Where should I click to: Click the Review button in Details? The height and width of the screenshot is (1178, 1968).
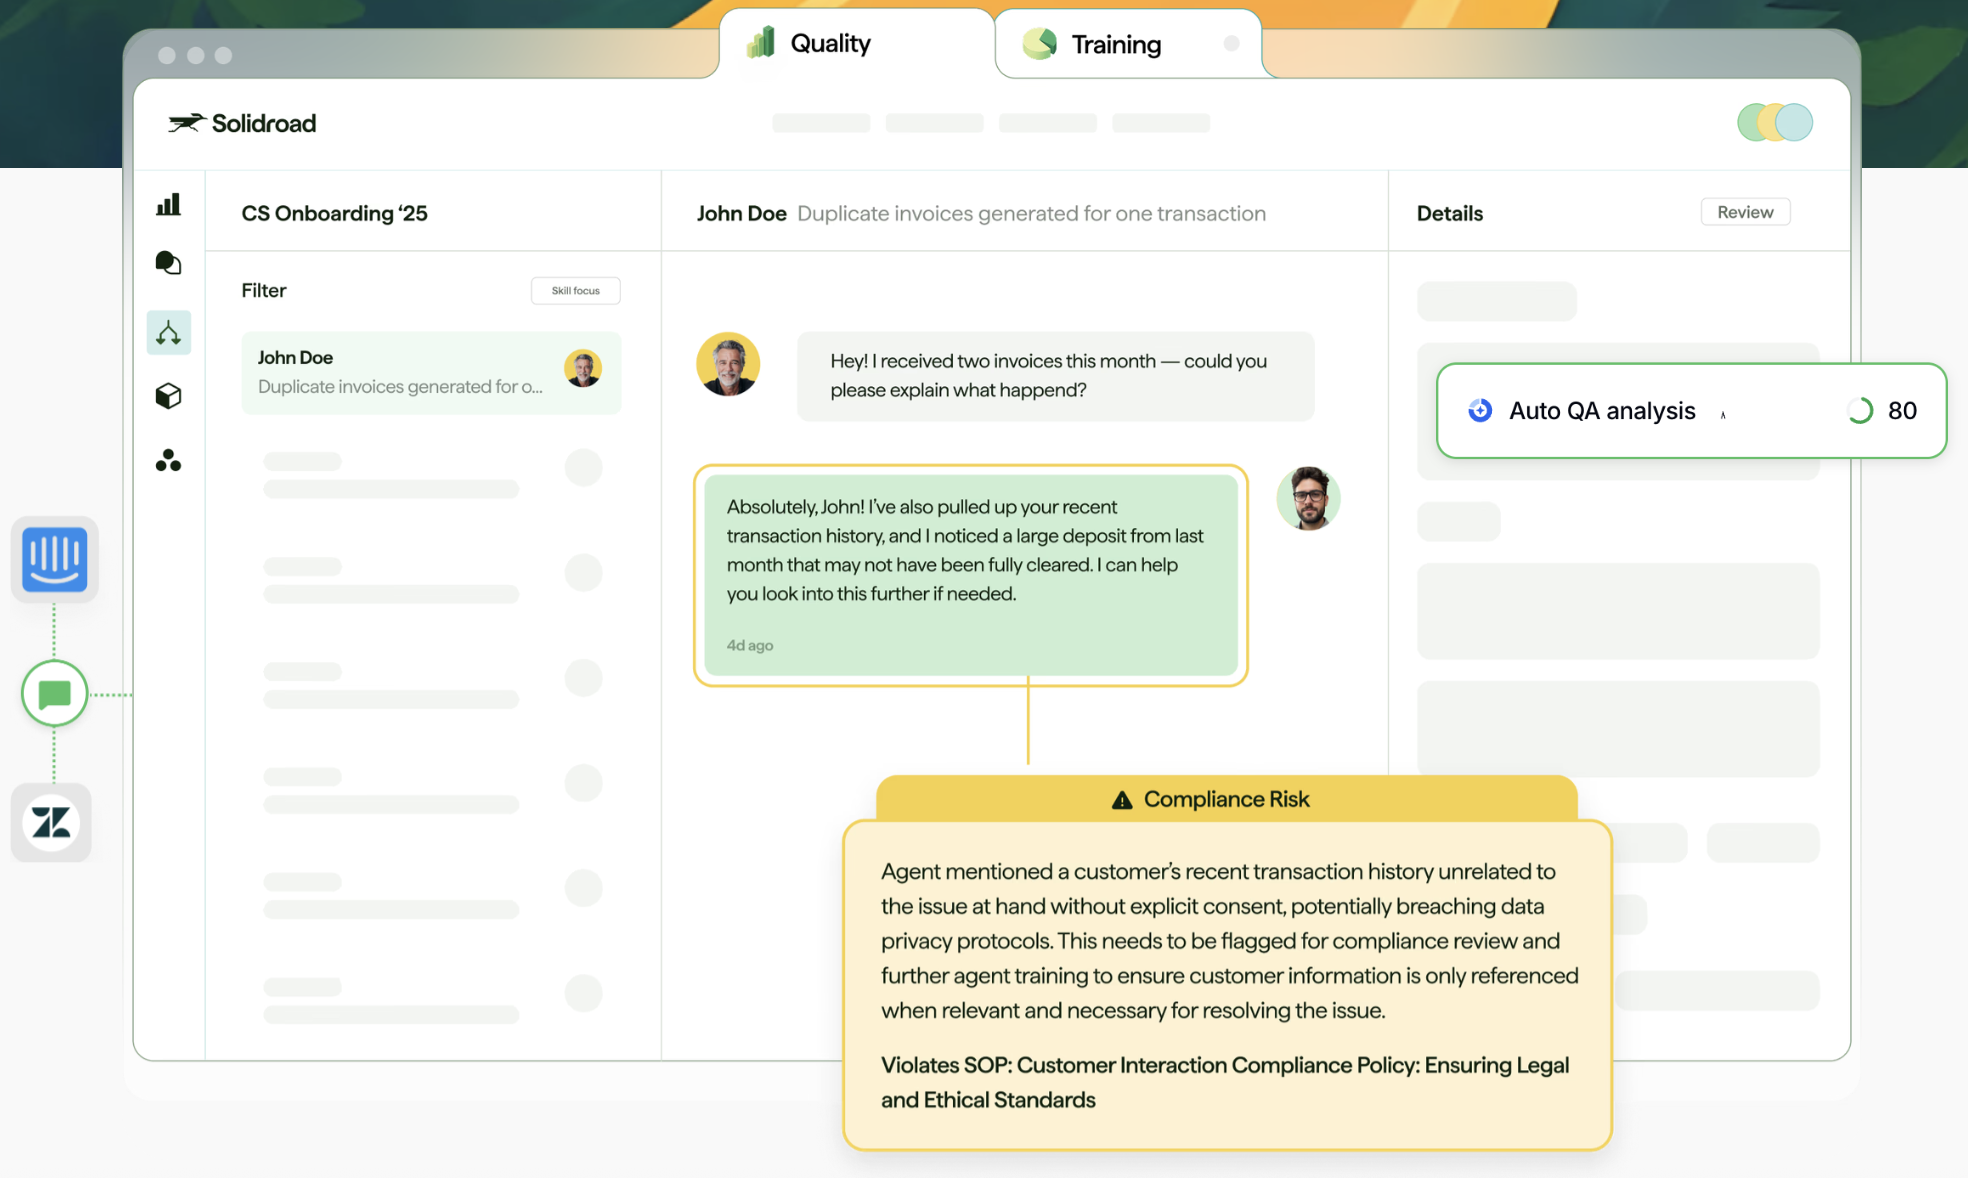pyautogui.click(x=1744, y=212)
